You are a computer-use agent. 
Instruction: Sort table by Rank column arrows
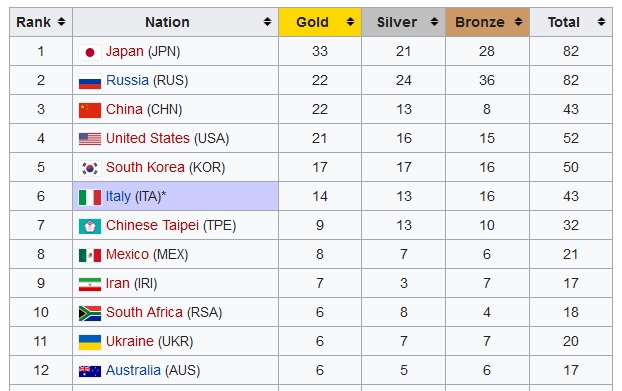coord(61,22)
